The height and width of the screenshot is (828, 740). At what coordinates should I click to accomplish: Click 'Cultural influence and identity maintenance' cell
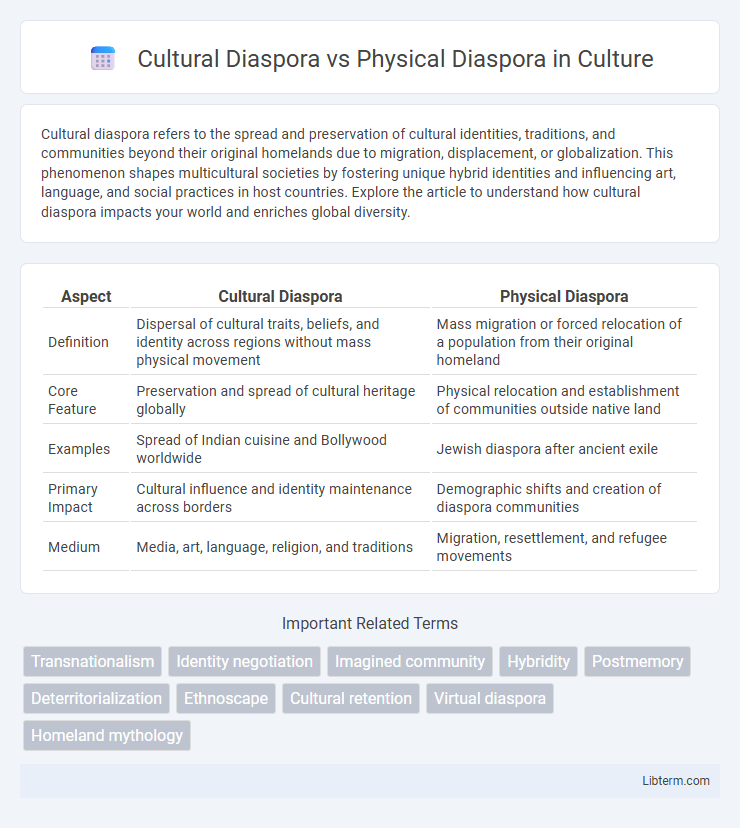[280, 498]
